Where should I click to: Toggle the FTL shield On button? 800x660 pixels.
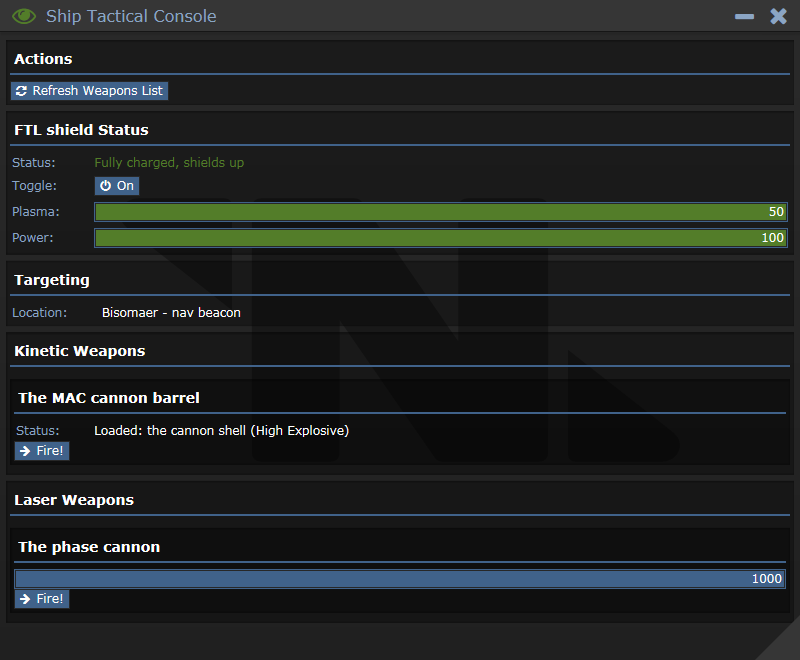click(117, 186)
